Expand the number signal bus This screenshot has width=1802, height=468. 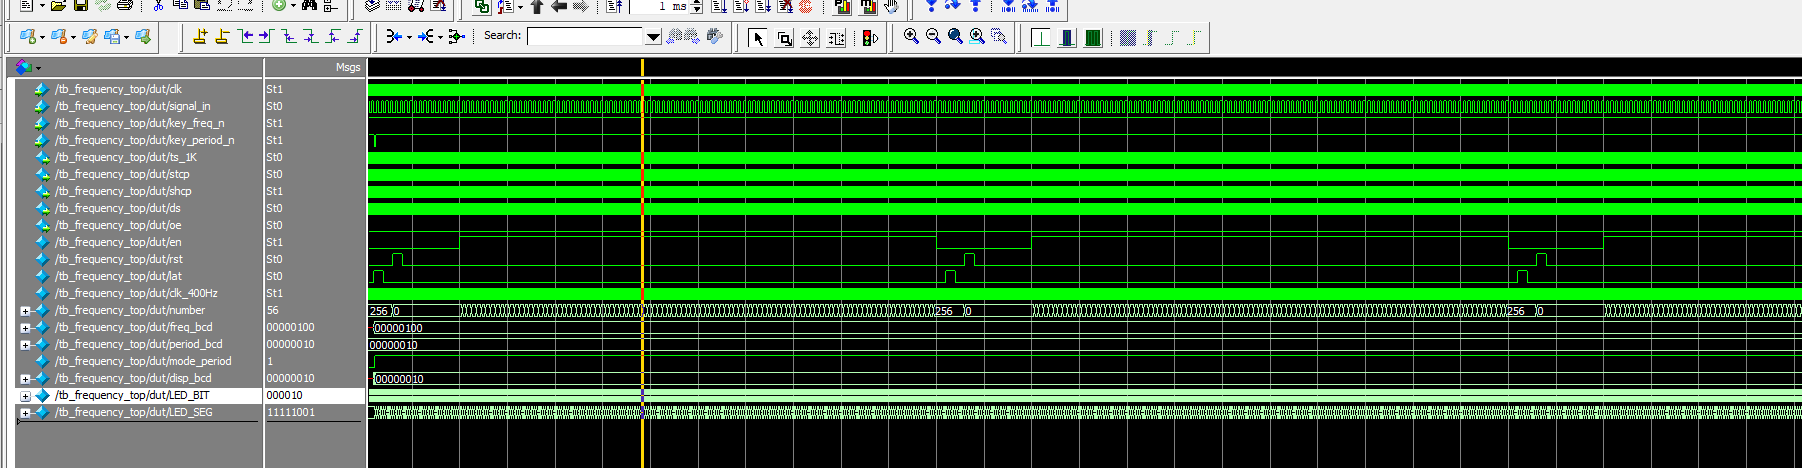[x=25, y=311]
